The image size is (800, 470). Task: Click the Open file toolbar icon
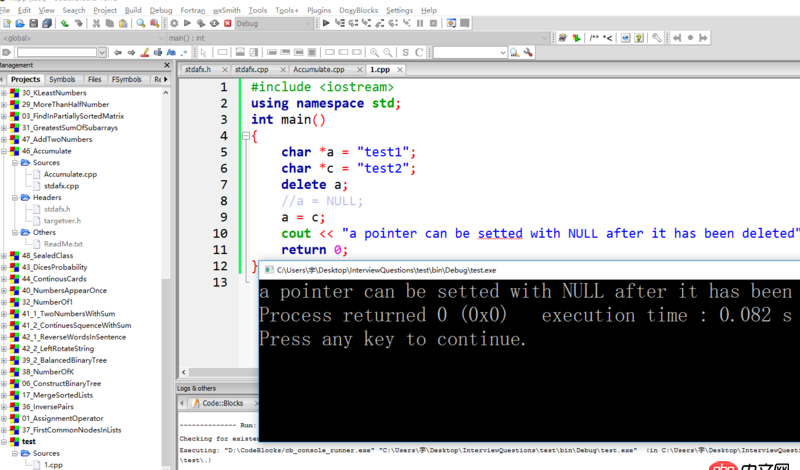click(x=20, y=23)
